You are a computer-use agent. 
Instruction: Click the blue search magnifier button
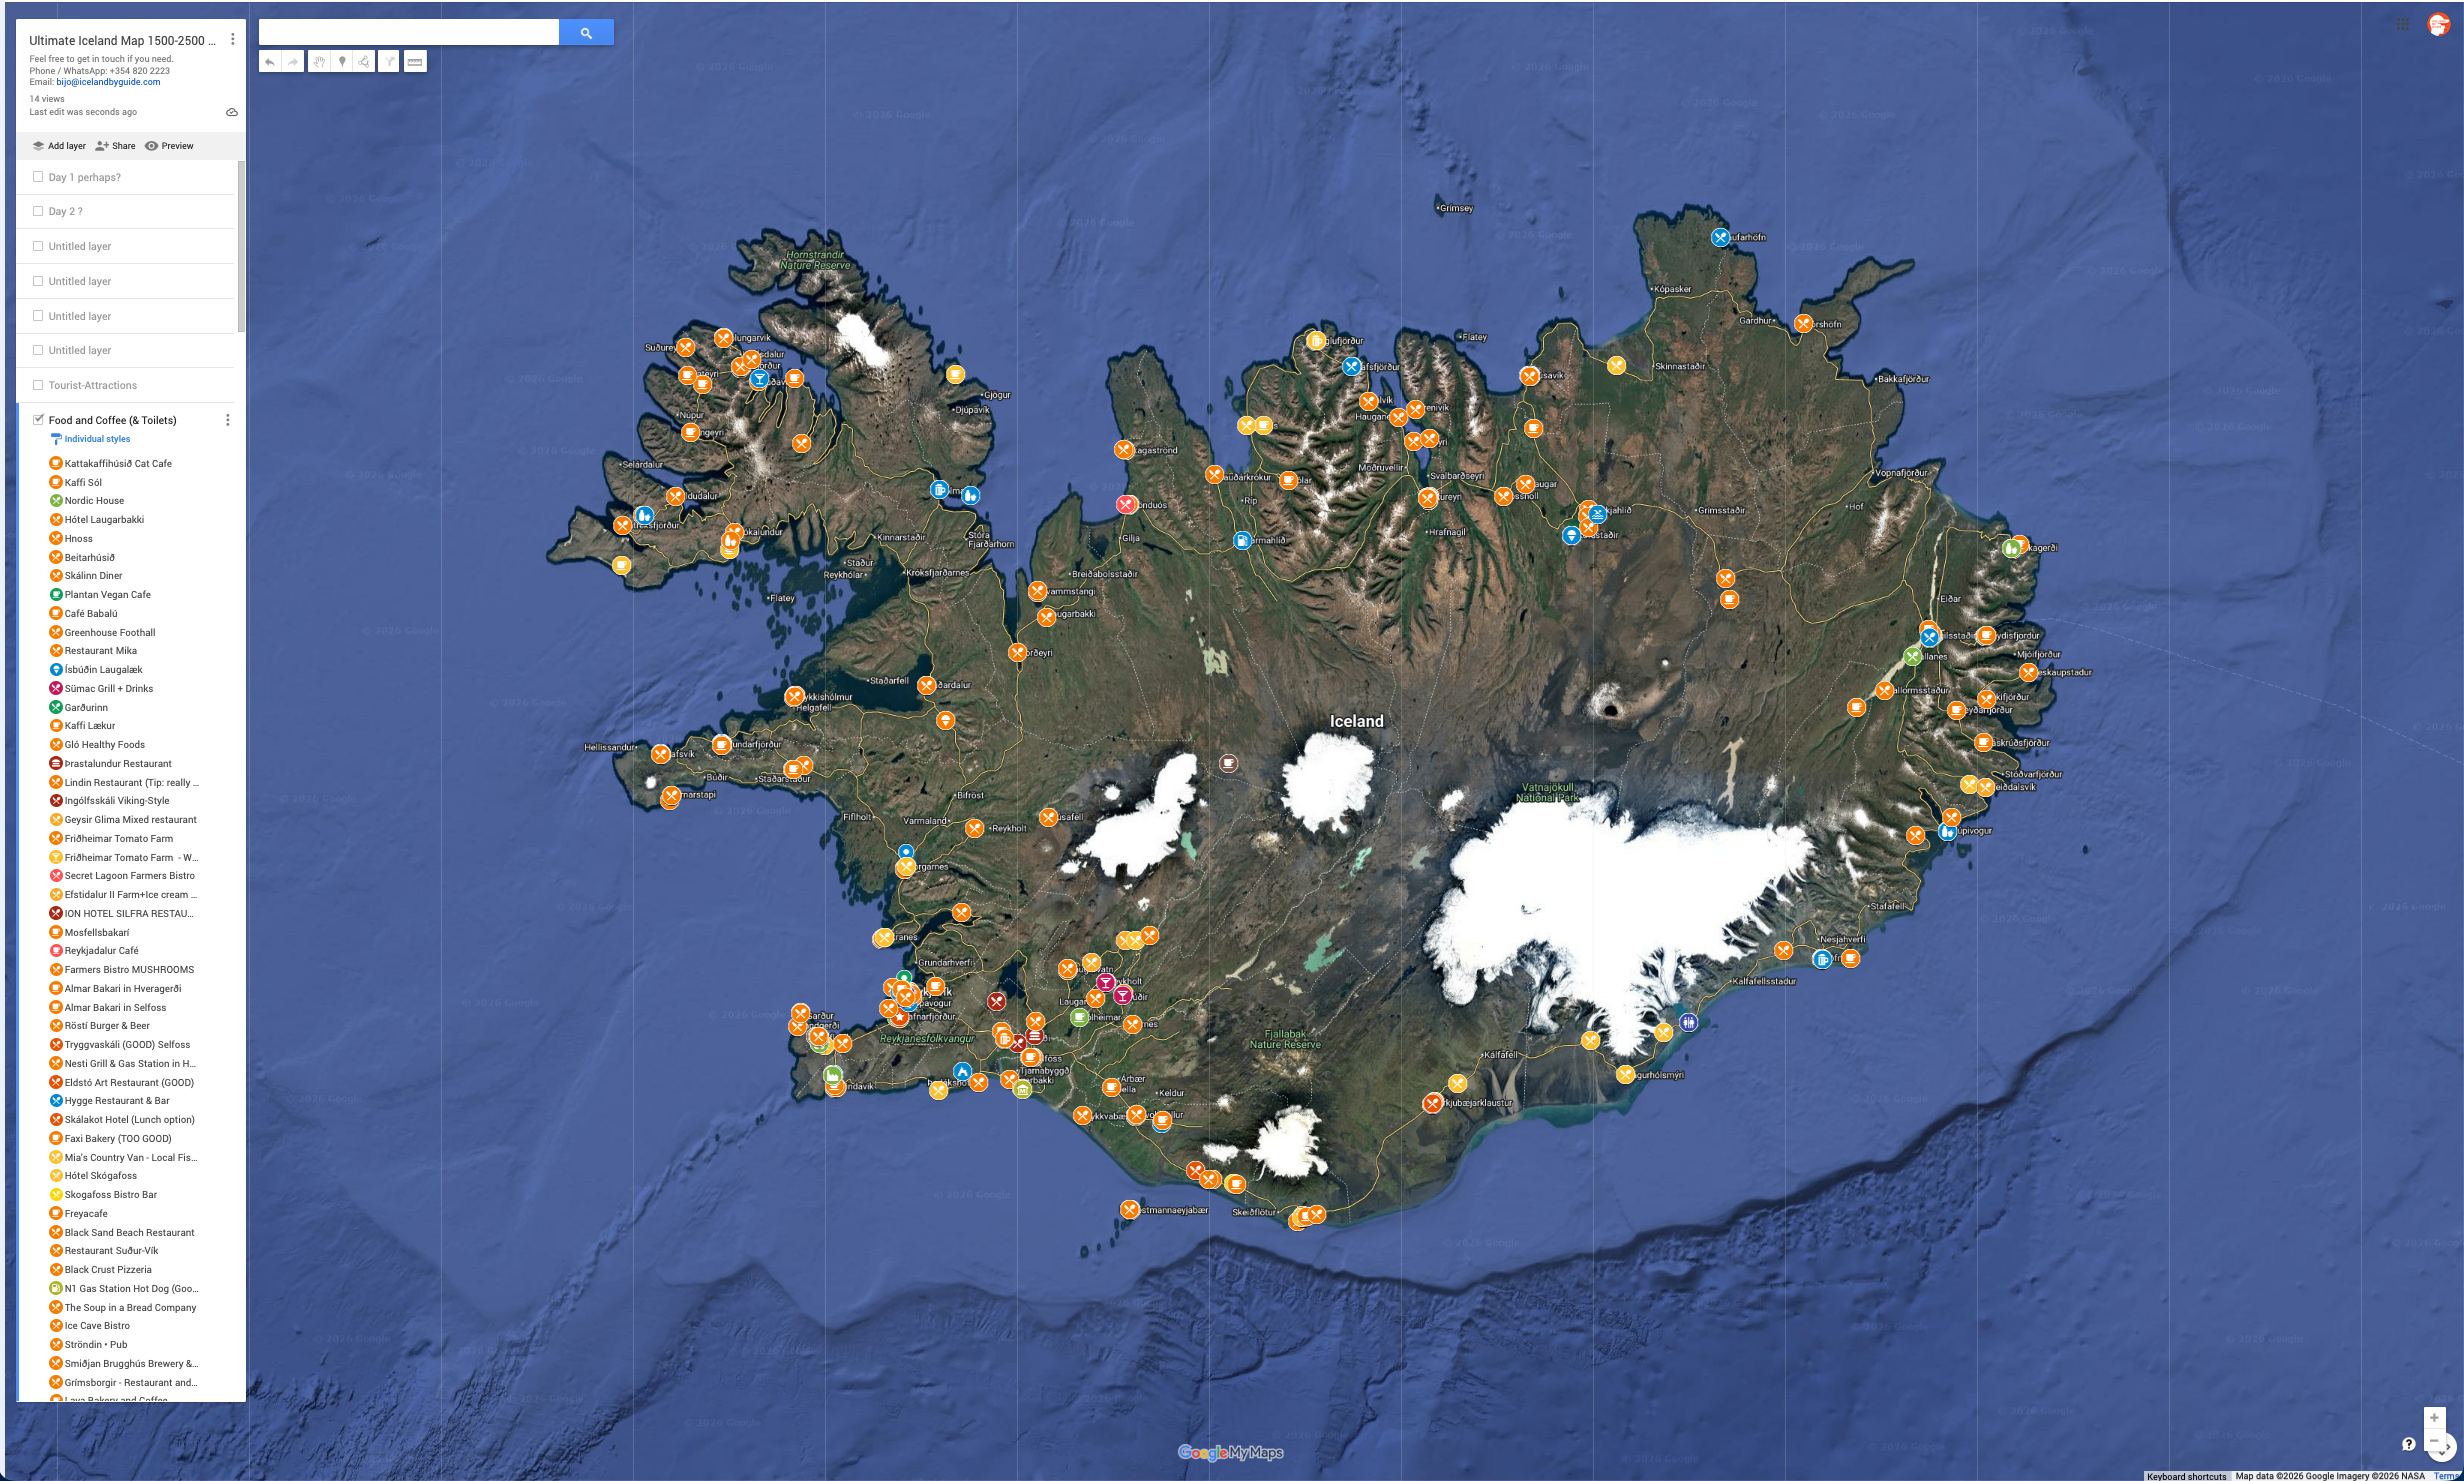tap(586, 33)
